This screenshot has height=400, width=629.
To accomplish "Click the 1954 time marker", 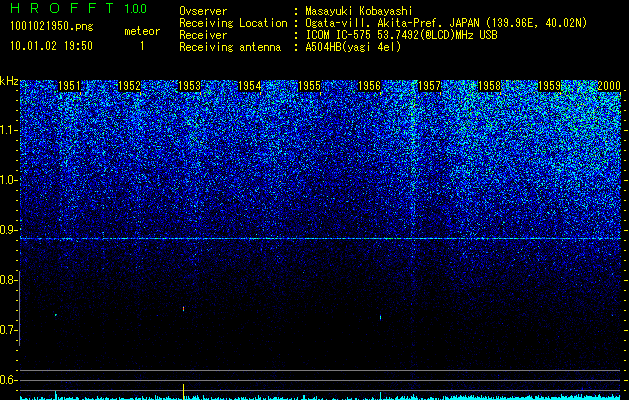I will pyautogui.click(x=250, y=86).
